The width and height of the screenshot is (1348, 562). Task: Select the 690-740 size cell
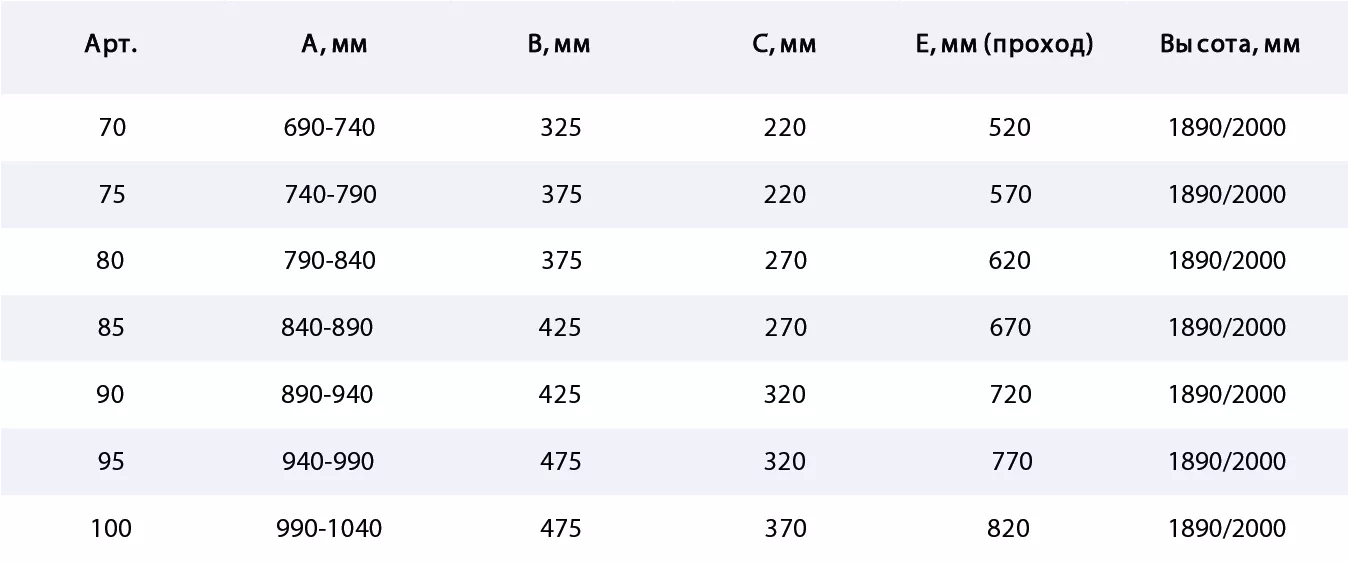click(330, 128)
